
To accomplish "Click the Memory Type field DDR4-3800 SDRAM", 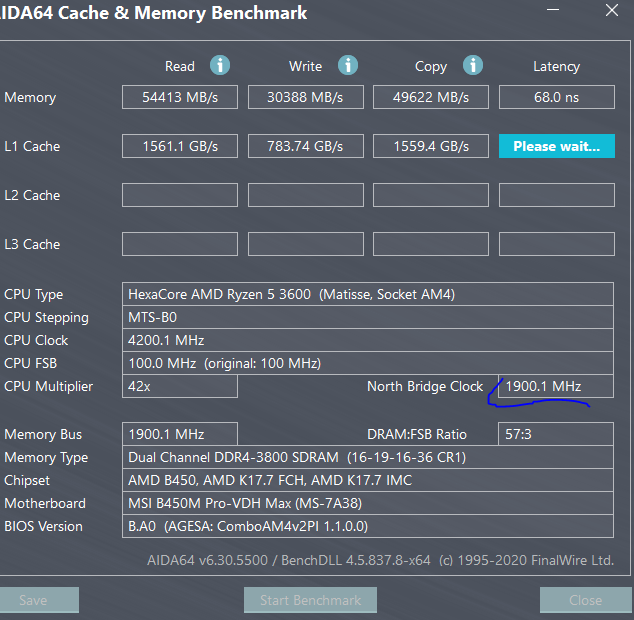I will 368,457.
